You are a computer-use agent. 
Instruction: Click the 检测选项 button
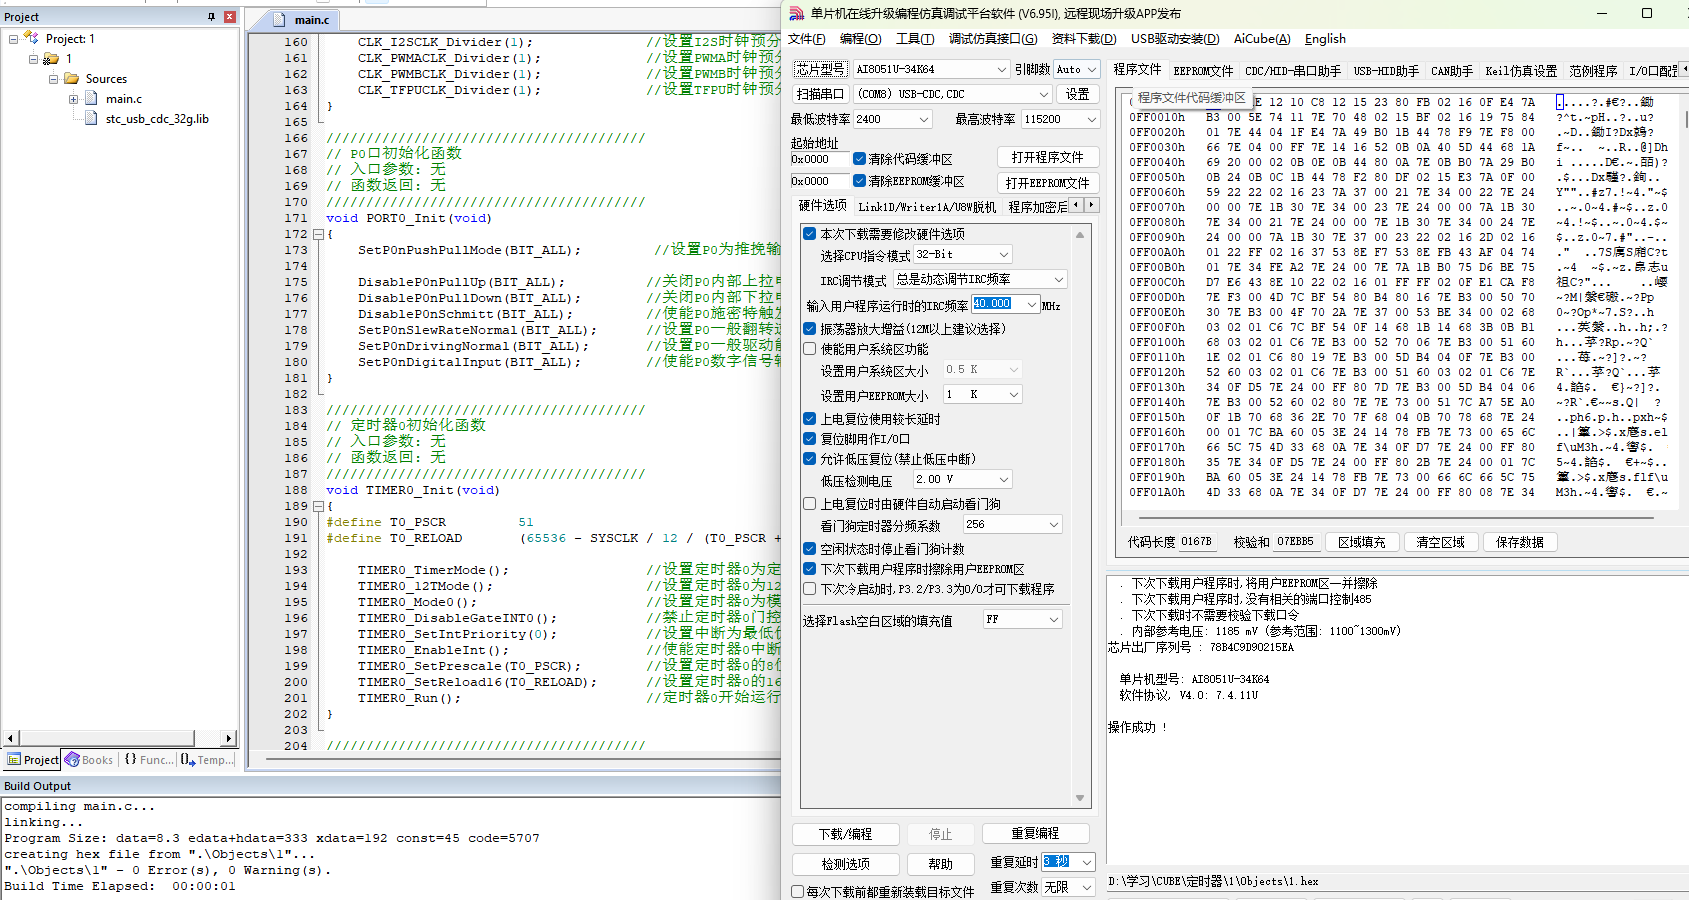tap(845, 864)
